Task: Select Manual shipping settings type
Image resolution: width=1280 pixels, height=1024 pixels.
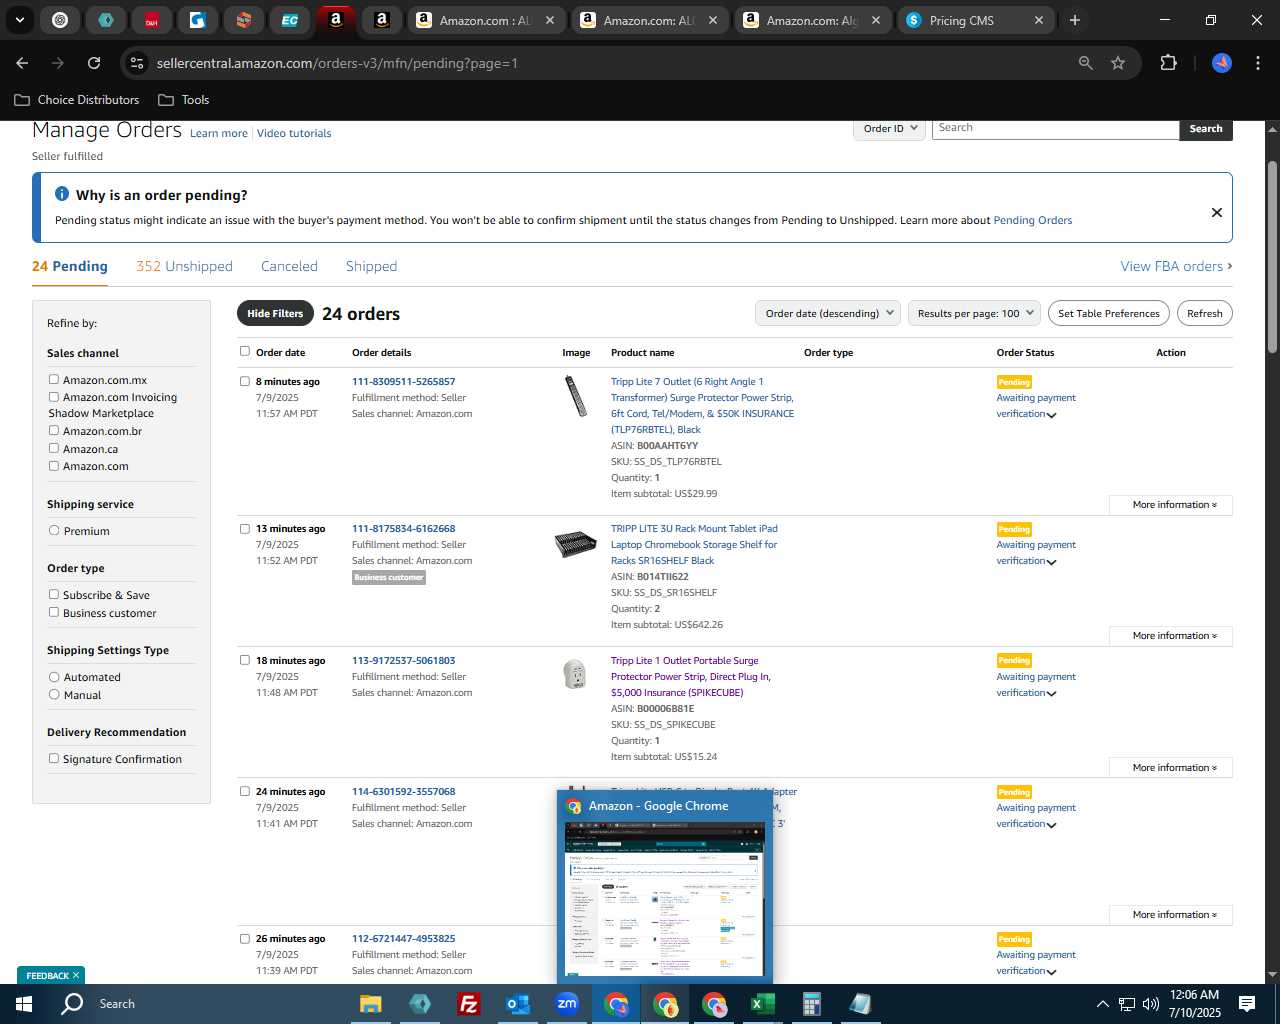Action: pyautogui.click(x=54, y=694)
